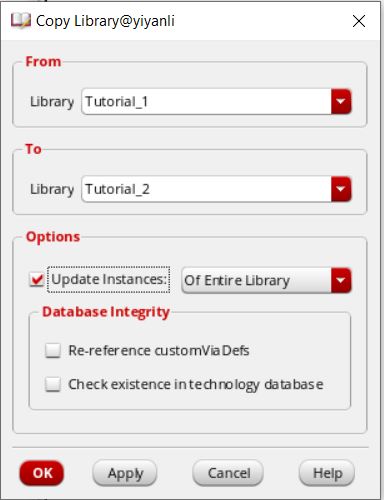Viewport: 384px width, 500px height.
Task: Open Help for Copy Library
Action: 327,473
